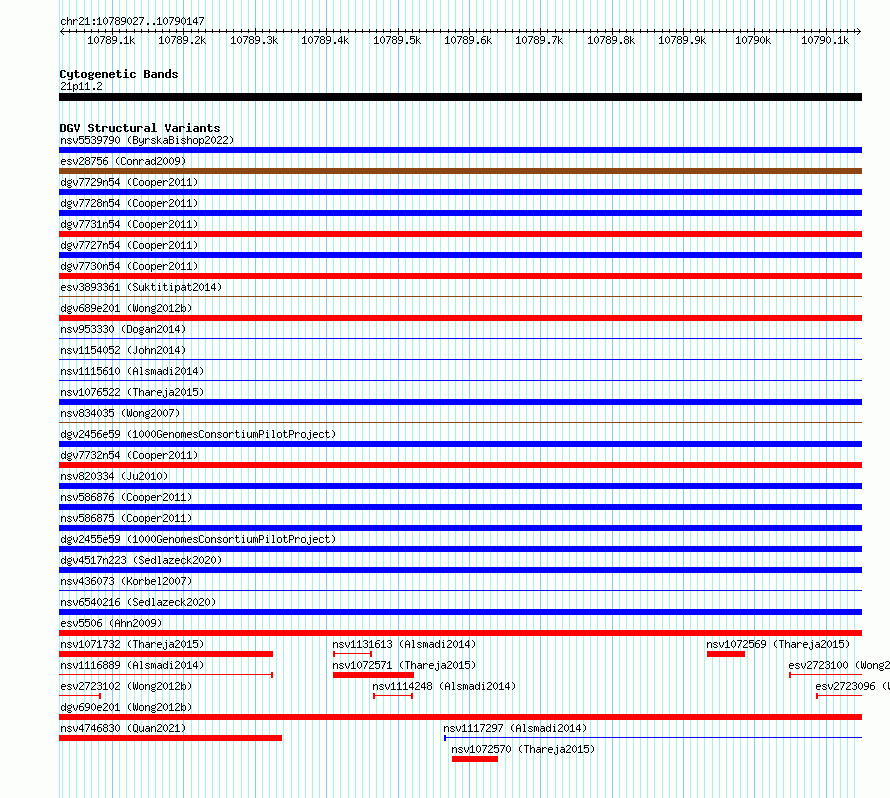Select dgv4517n223 (Sedlazeck2020) label

pos(141,560)
